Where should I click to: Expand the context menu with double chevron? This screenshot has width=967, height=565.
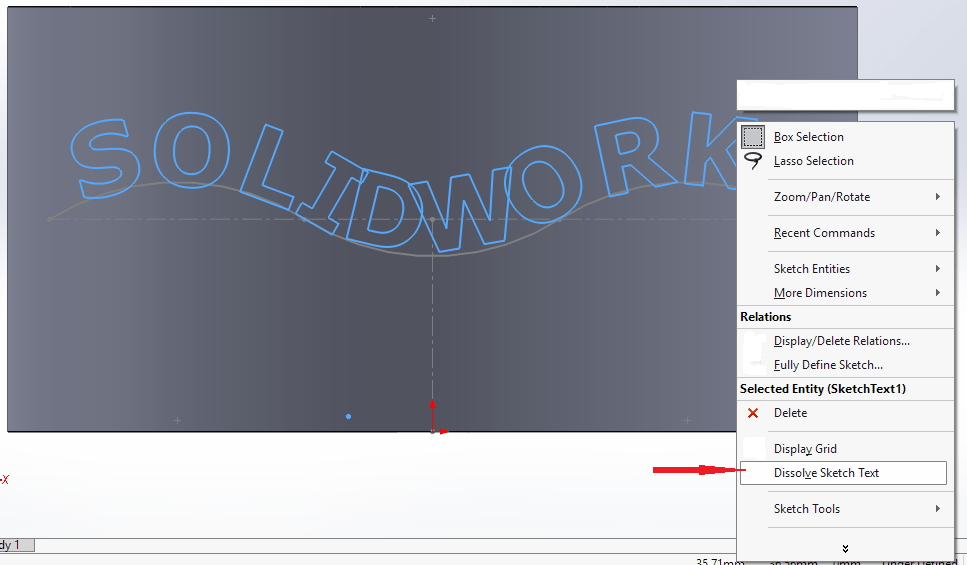(x=845, y=549)
